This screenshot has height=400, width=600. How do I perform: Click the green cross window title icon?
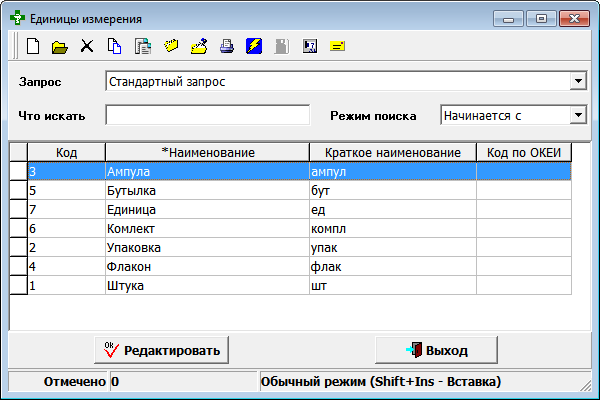click(x=17, y=18)
